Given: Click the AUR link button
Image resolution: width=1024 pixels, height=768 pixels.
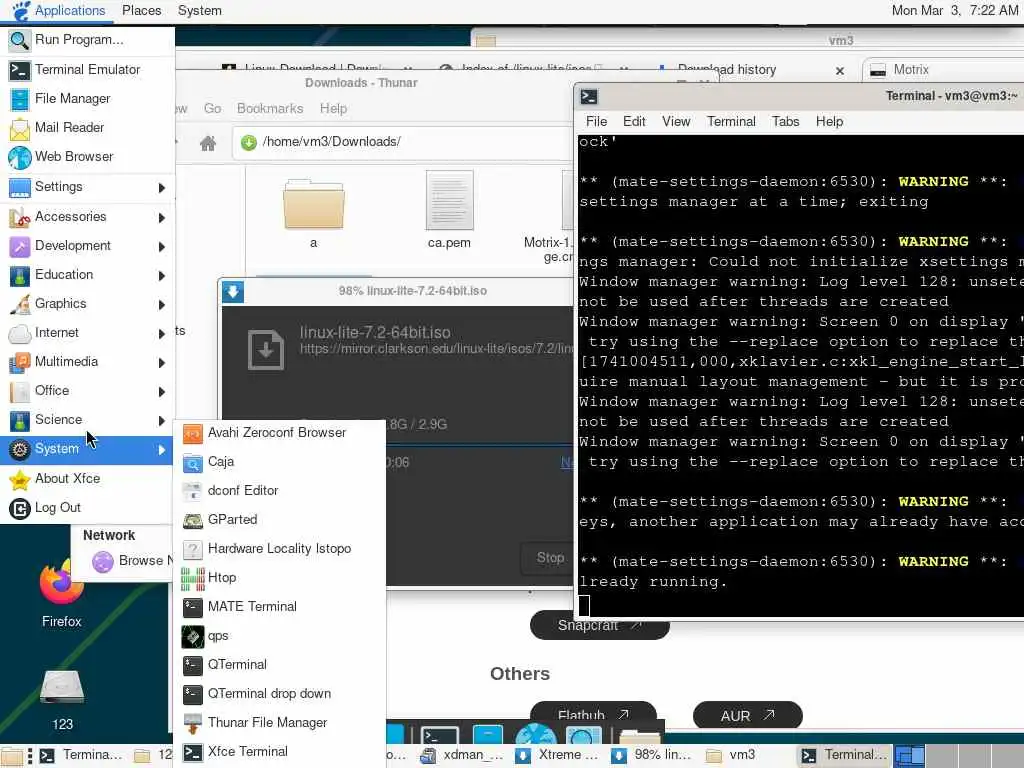Looking at the screenshot, I should [x=747, y=716].
